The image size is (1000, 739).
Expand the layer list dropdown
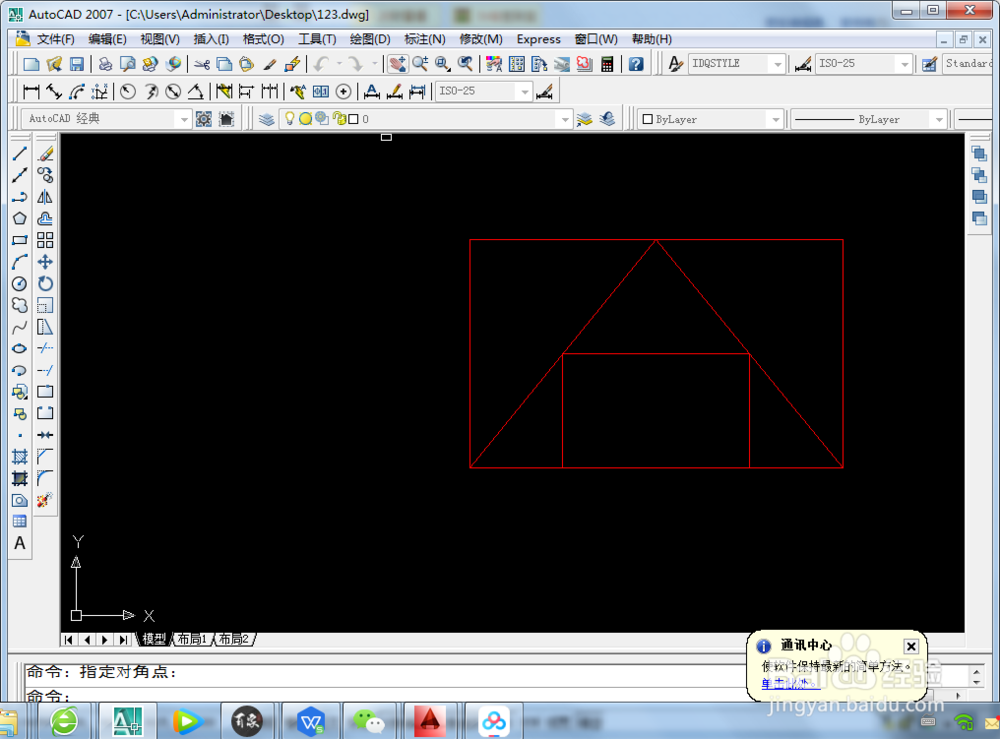tap(564, 119)
